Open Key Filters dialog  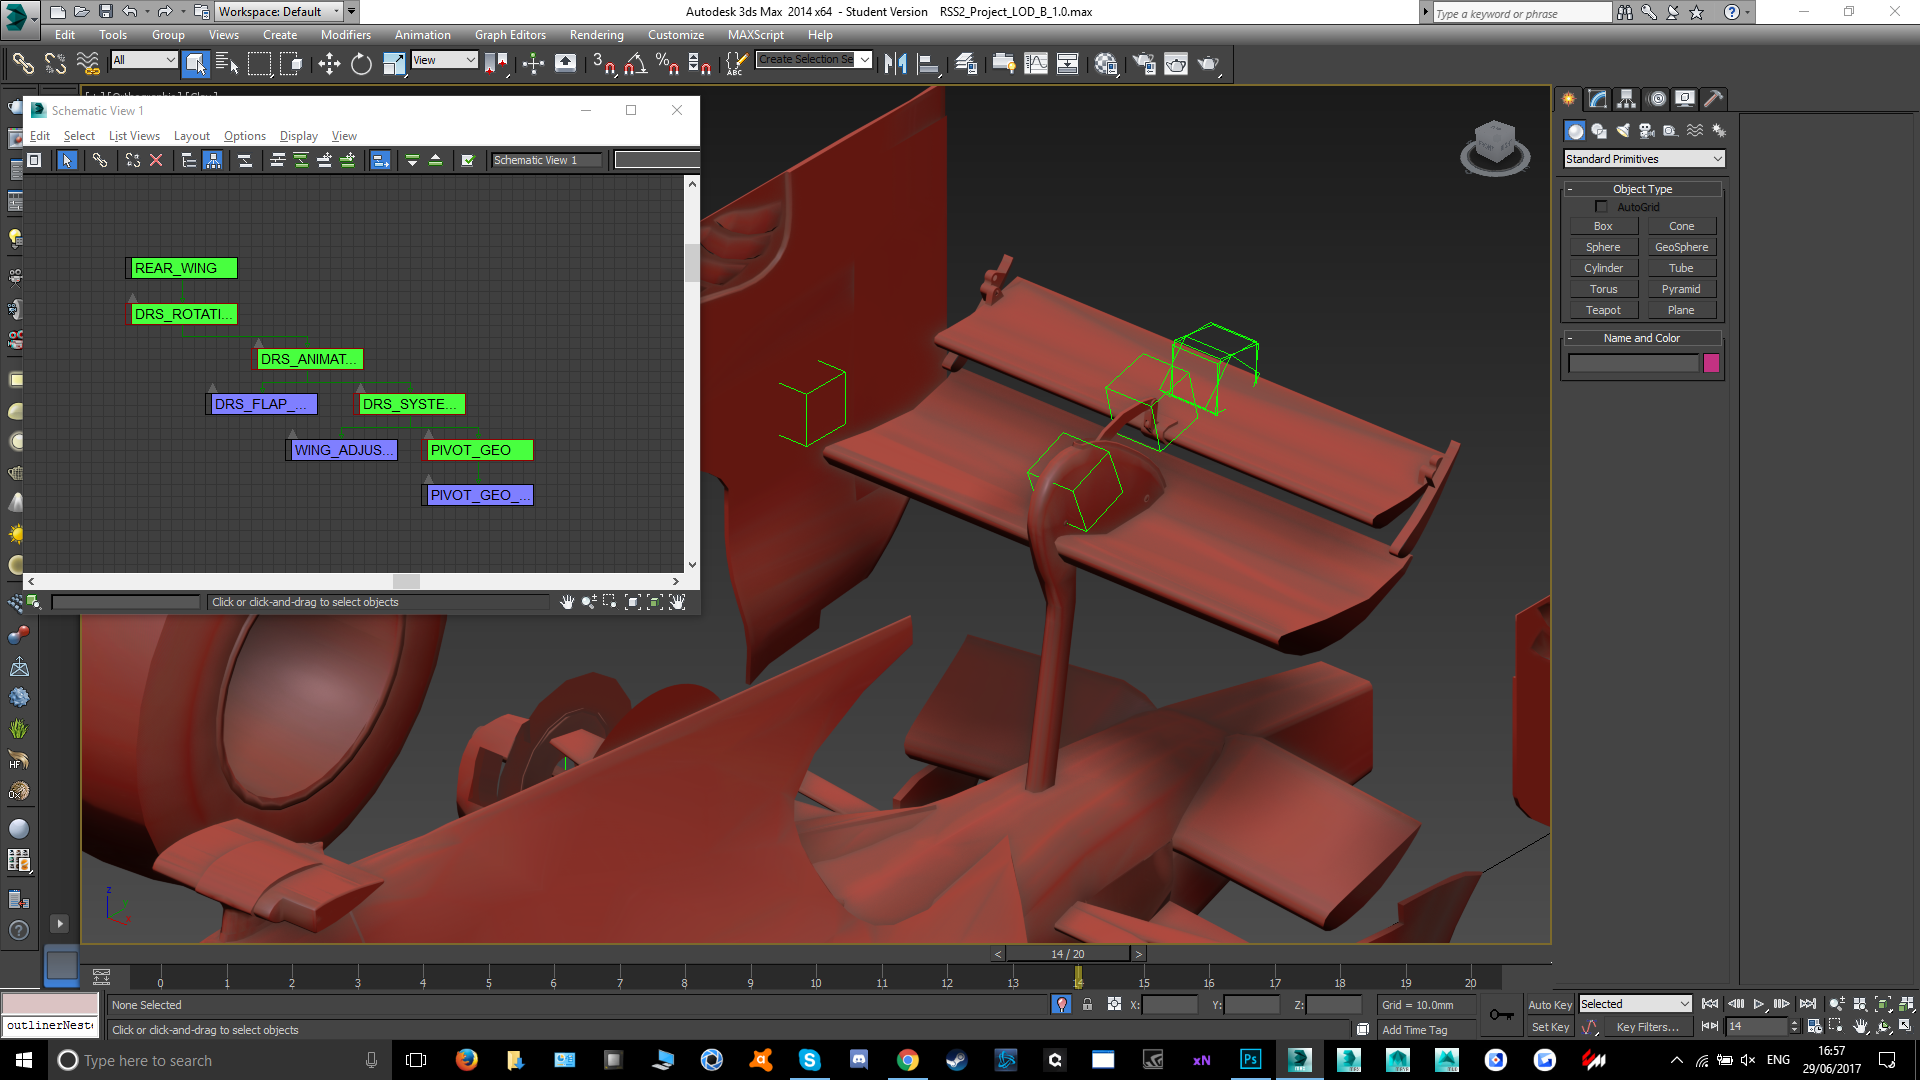click(1647, 1027)
